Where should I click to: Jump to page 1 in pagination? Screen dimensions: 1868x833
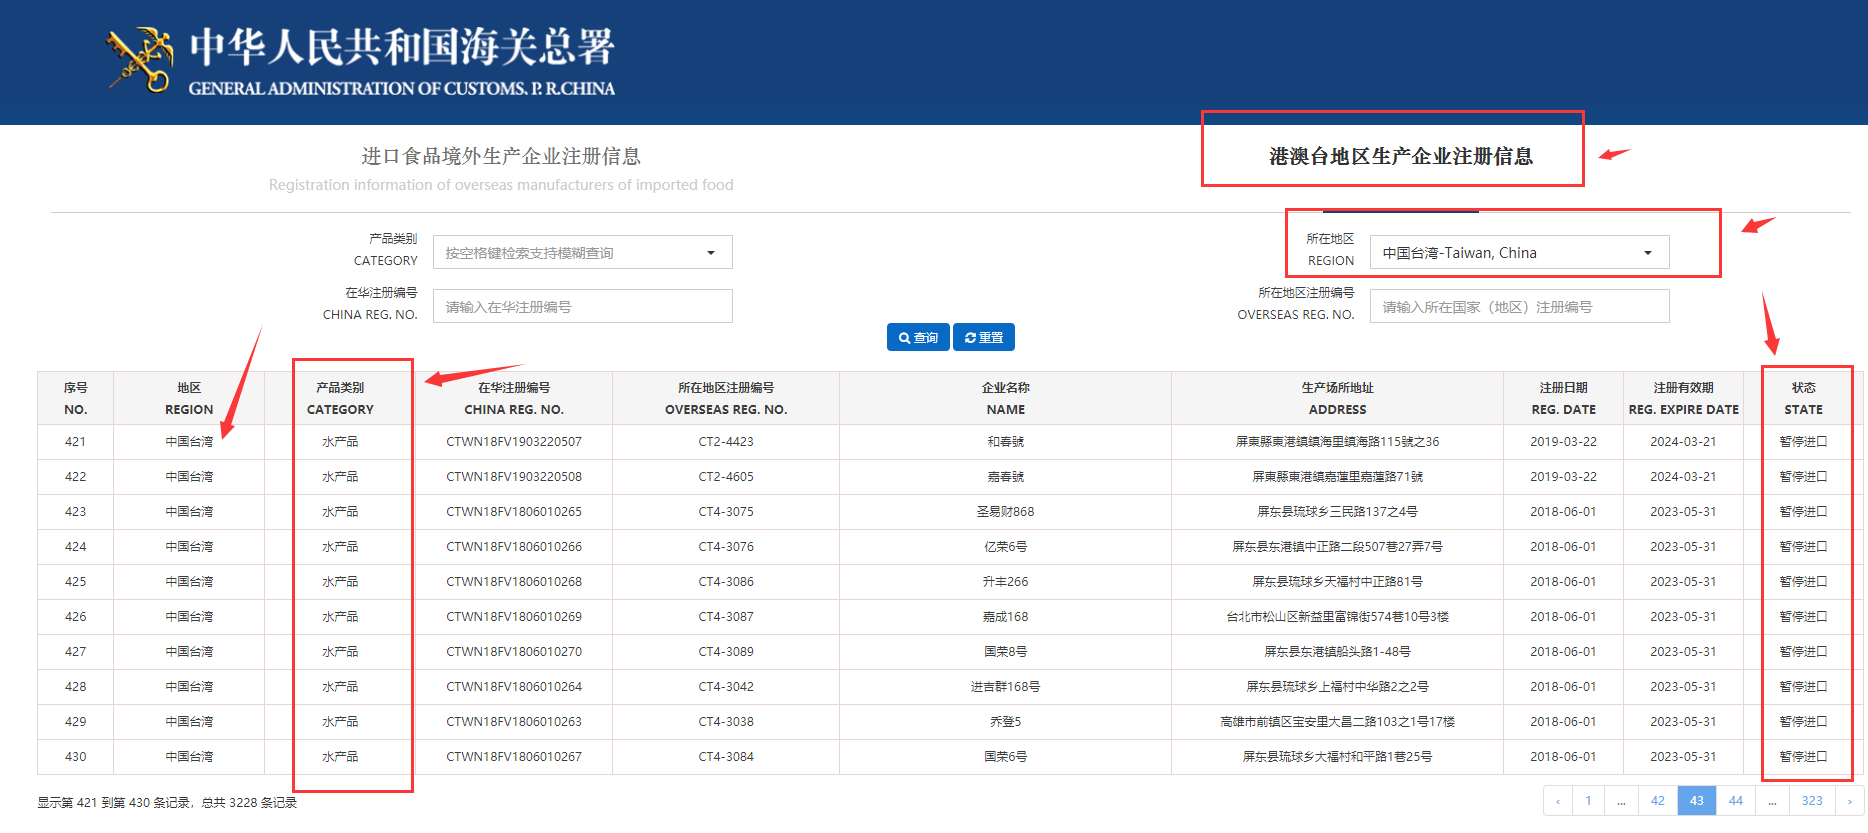tap(1588, 801)
